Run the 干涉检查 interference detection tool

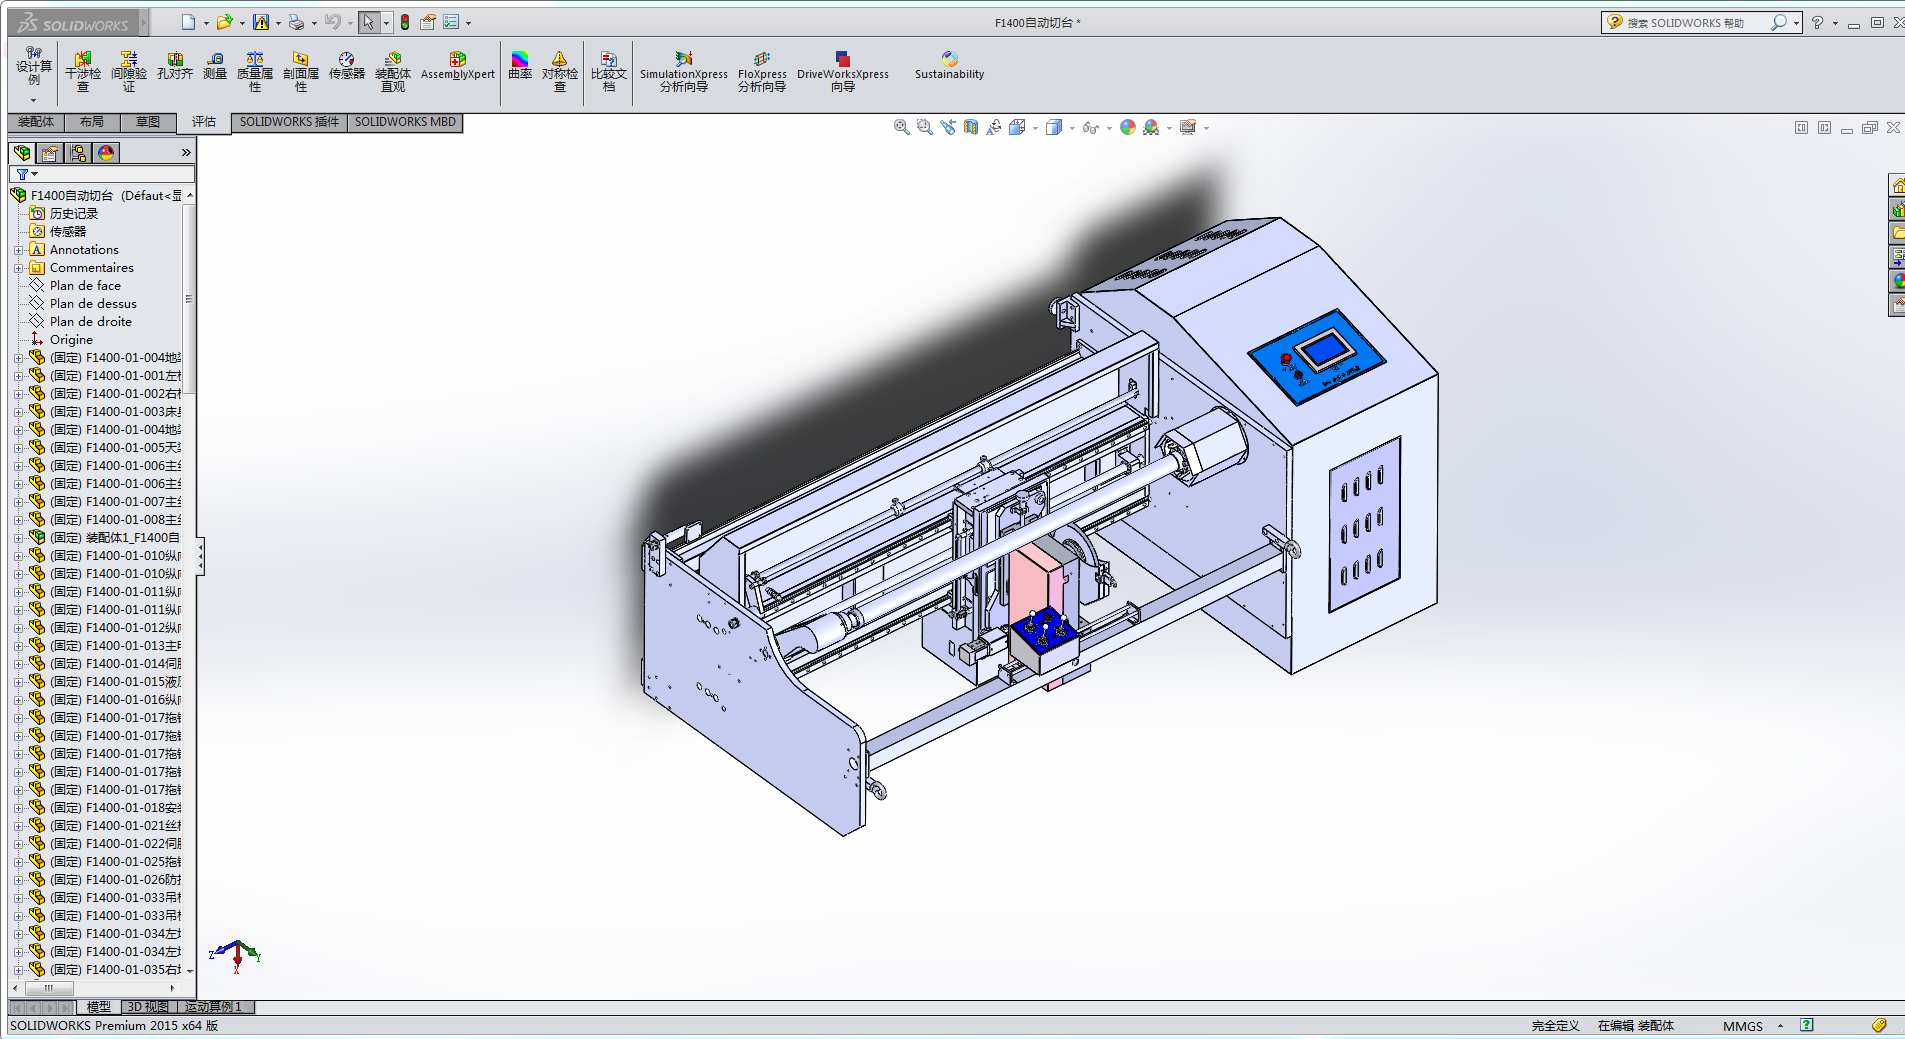point(83,71)
